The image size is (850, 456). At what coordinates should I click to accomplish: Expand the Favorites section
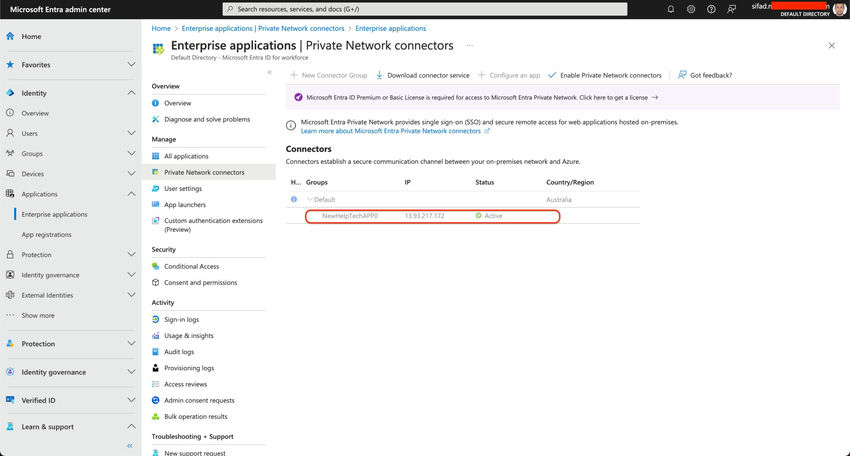click(132, 65)
